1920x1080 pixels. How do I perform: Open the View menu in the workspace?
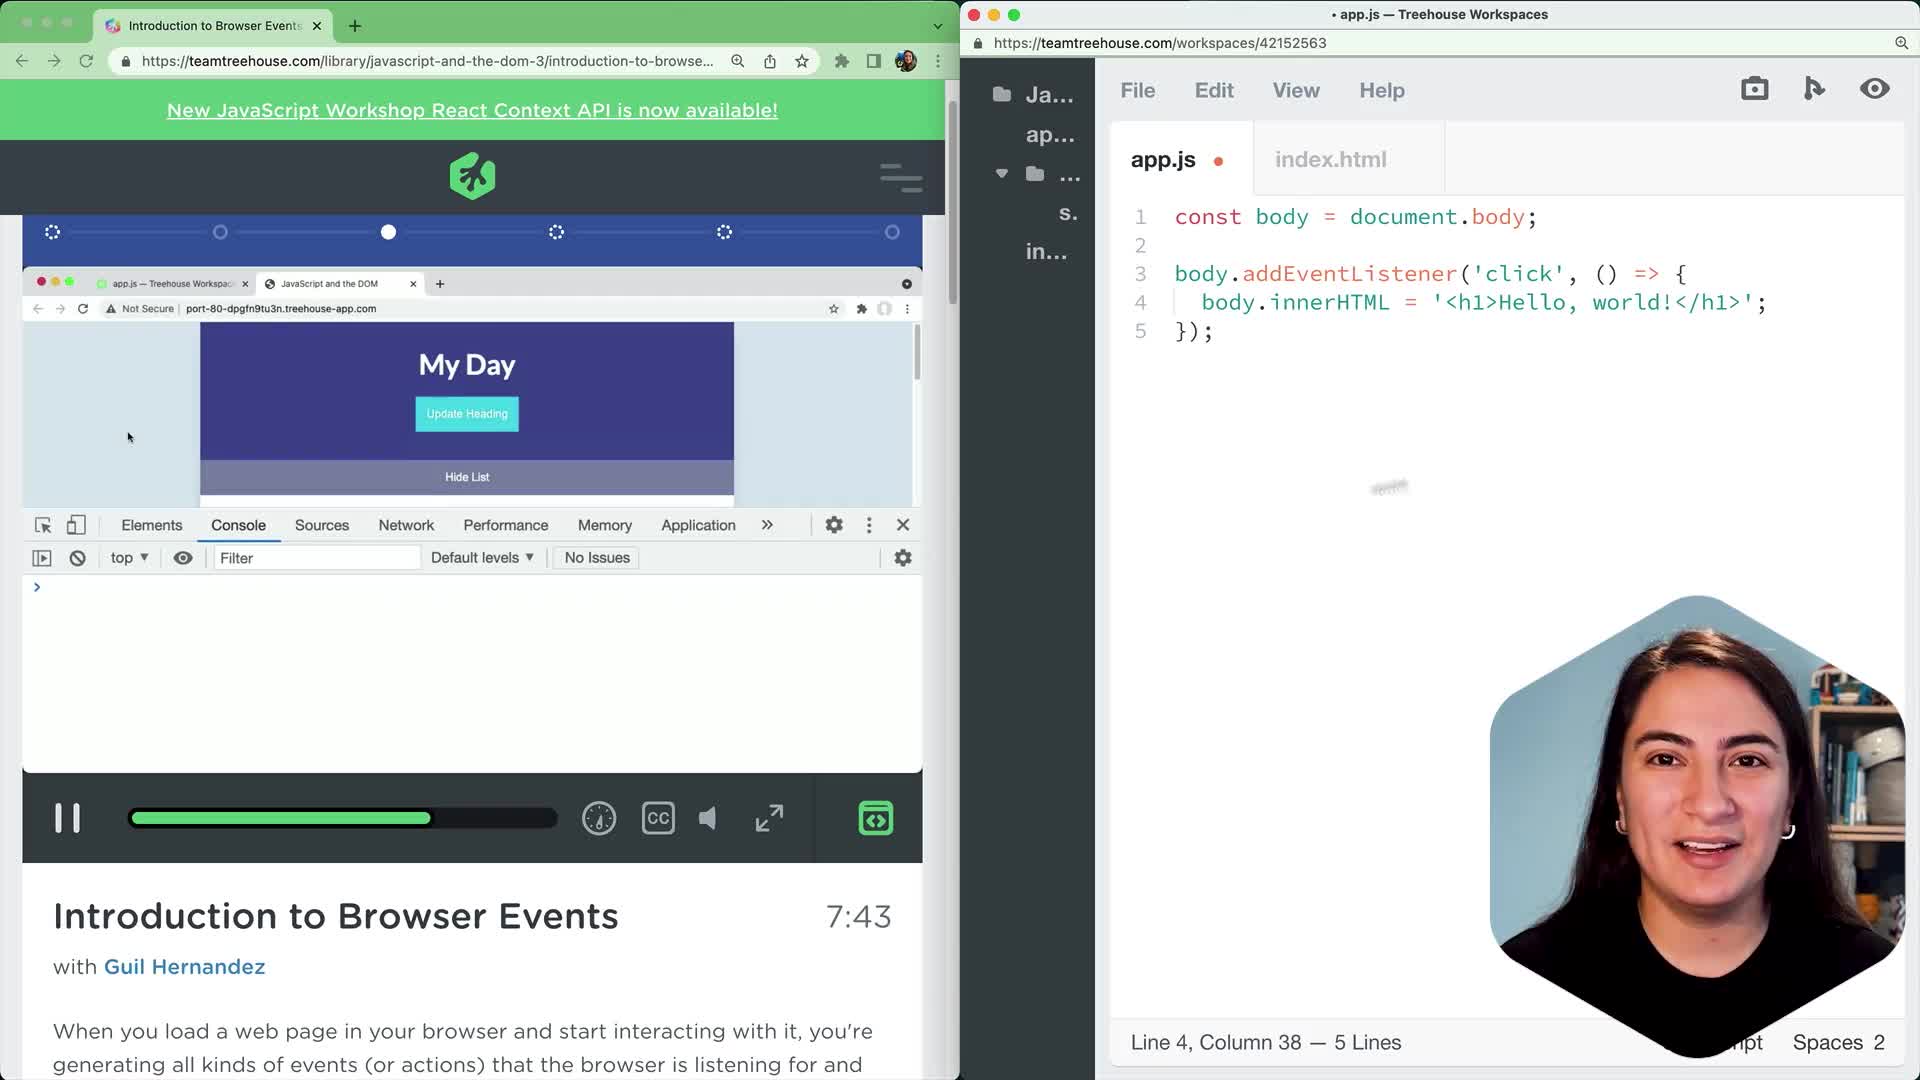click(1295, 90)
